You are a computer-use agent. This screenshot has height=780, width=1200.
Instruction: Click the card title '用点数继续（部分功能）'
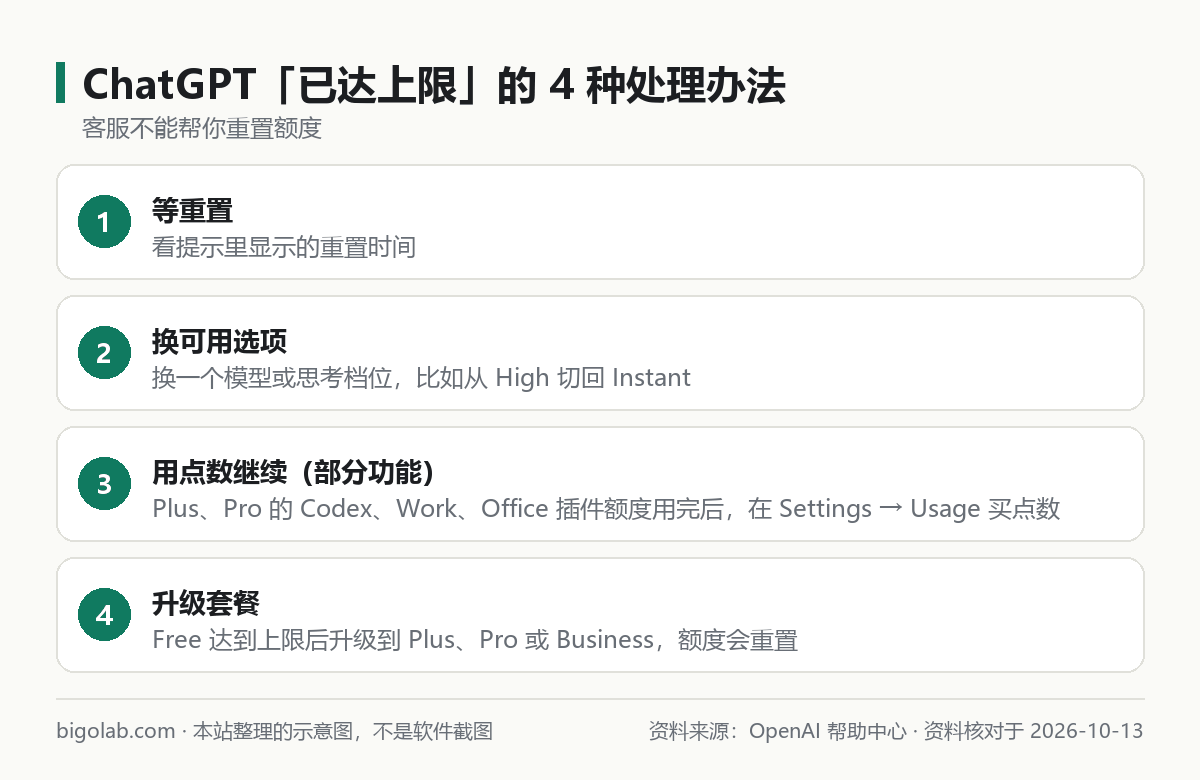(x=293, y=473)
